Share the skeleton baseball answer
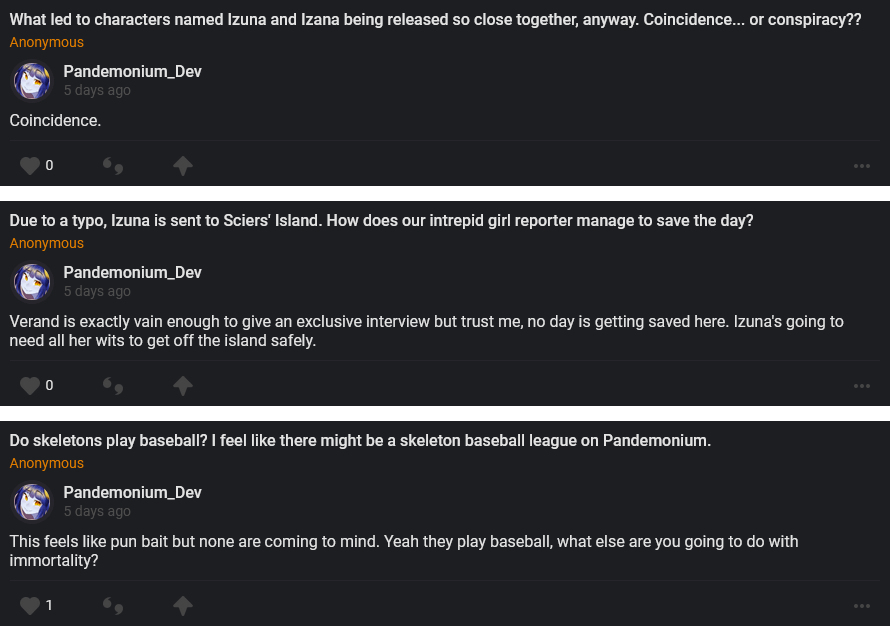Screen dimensions: 890x626 coord(182,606)
